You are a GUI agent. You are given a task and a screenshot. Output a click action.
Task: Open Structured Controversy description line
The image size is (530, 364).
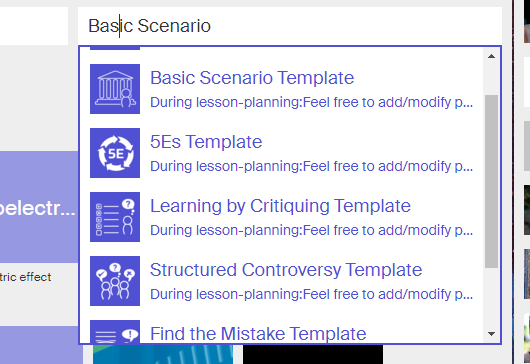pyautogui.click(x=311, y=294)
